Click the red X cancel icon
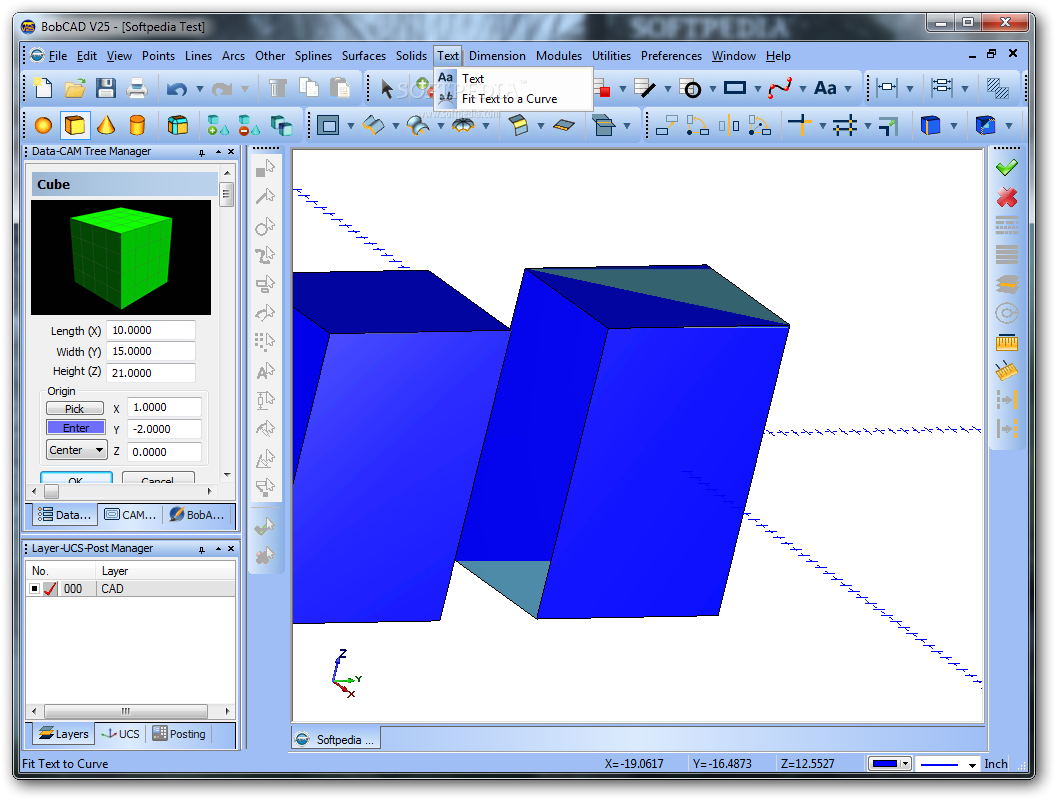Screen dimensions: 1056x800 coord(1007,197)
